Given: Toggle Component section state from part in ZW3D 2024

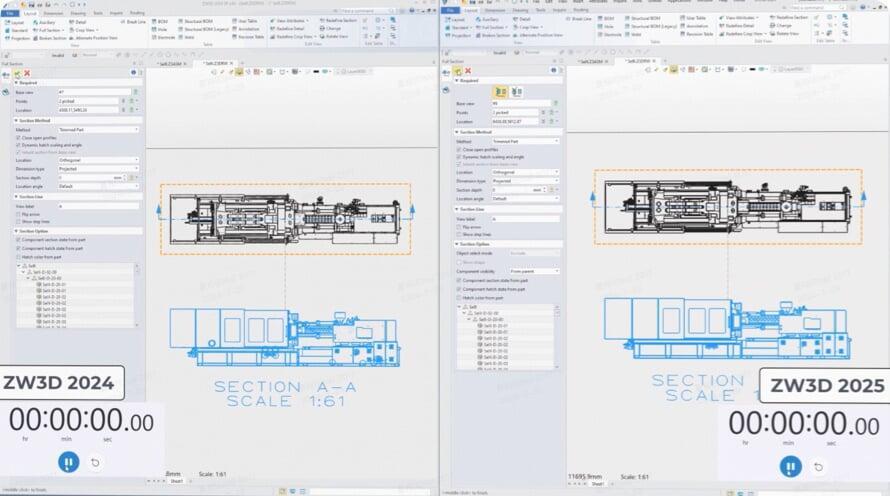Looking at the screenshot, I should point(19,239).
